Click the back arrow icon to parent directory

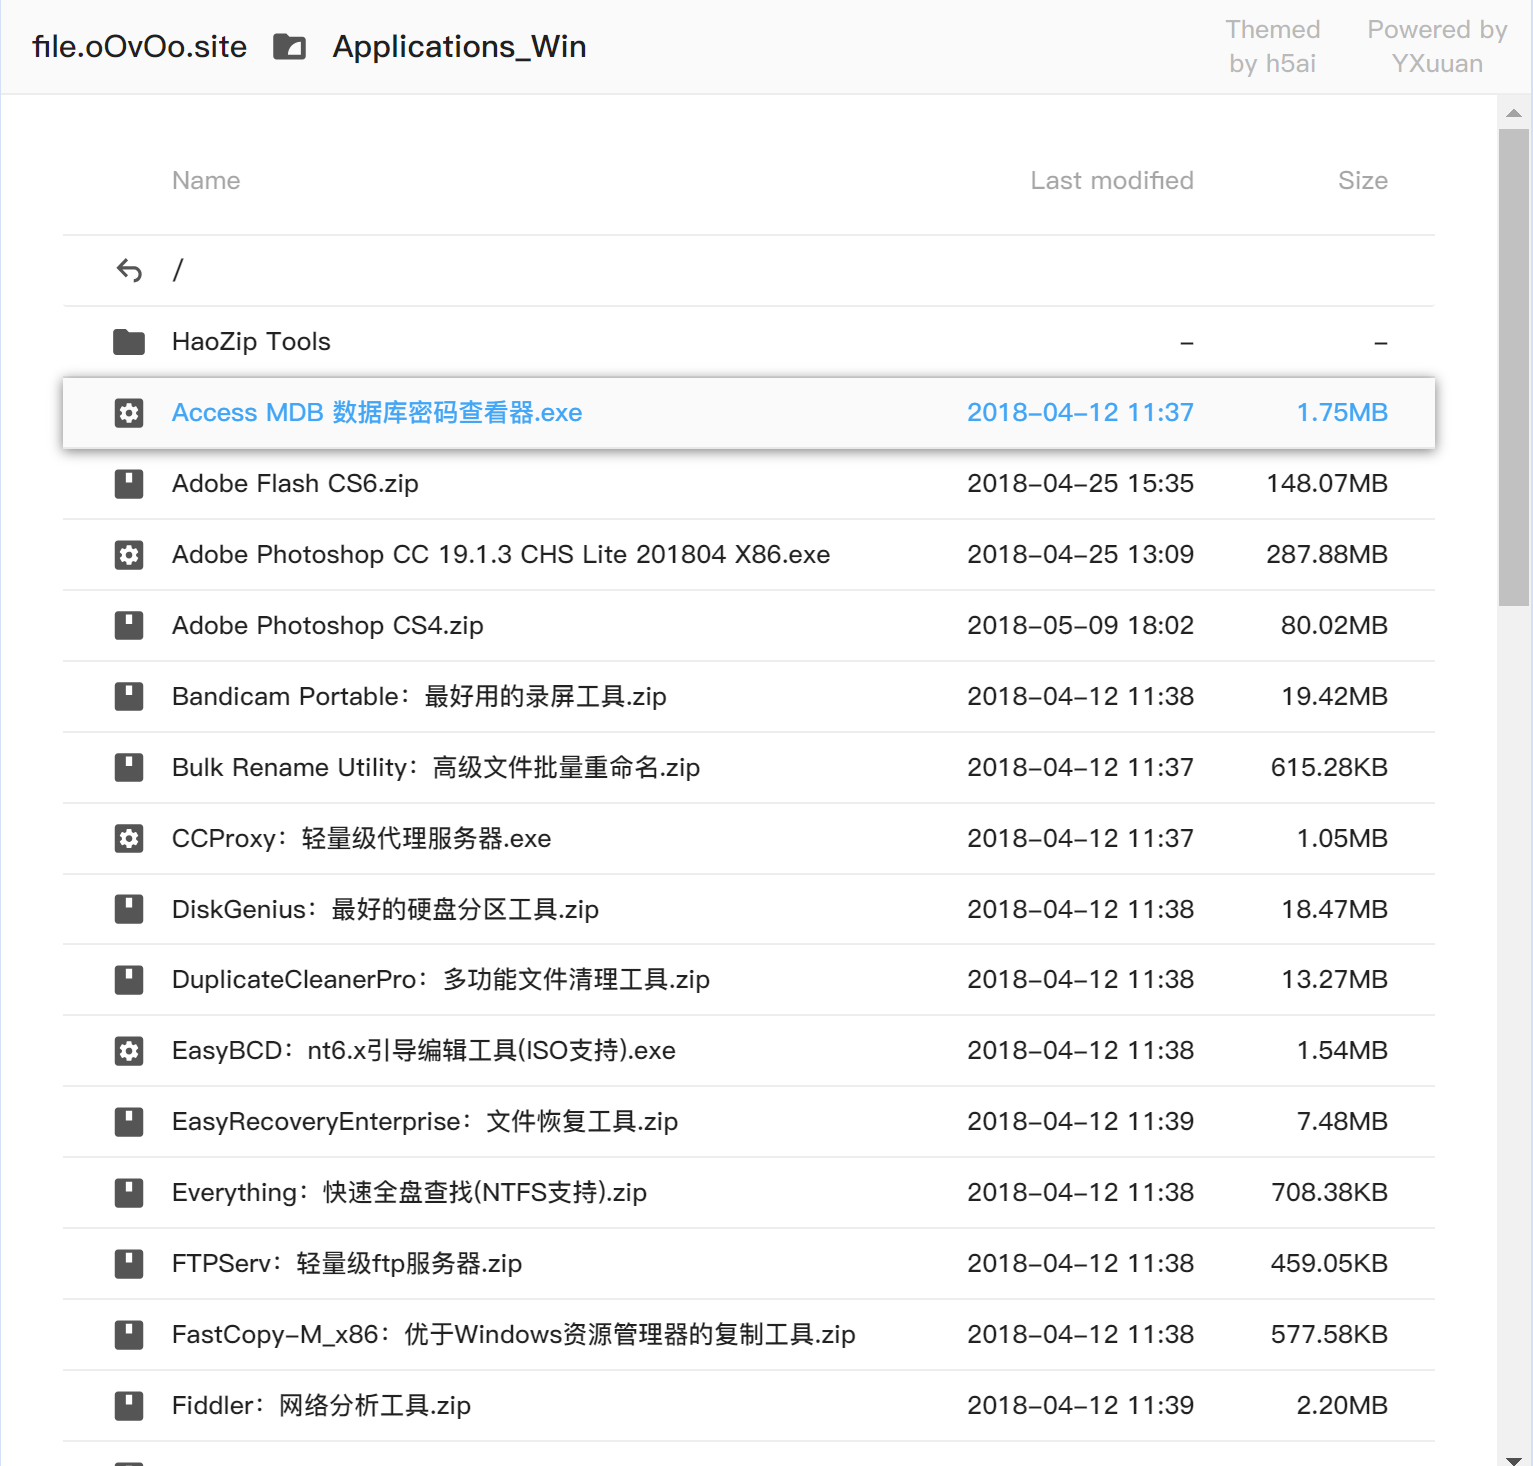(x=129, y=270)
